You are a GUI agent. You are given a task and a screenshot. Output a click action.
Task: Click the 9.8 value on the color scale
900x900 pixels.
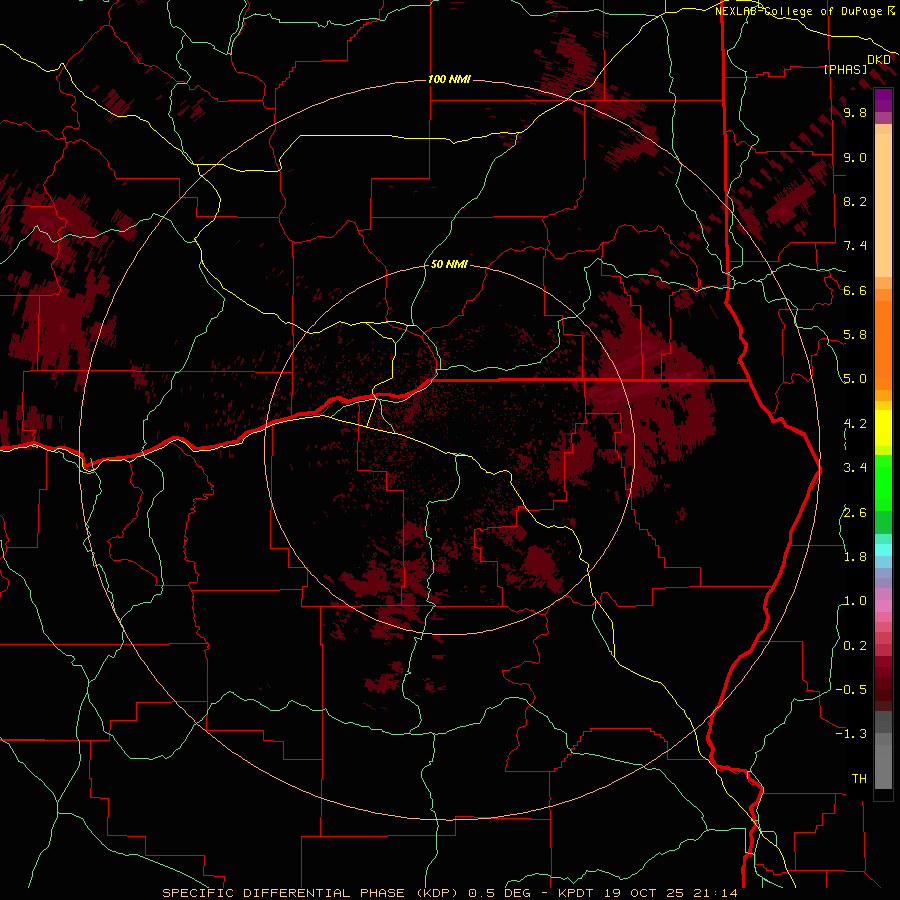(x=855, y=112)
